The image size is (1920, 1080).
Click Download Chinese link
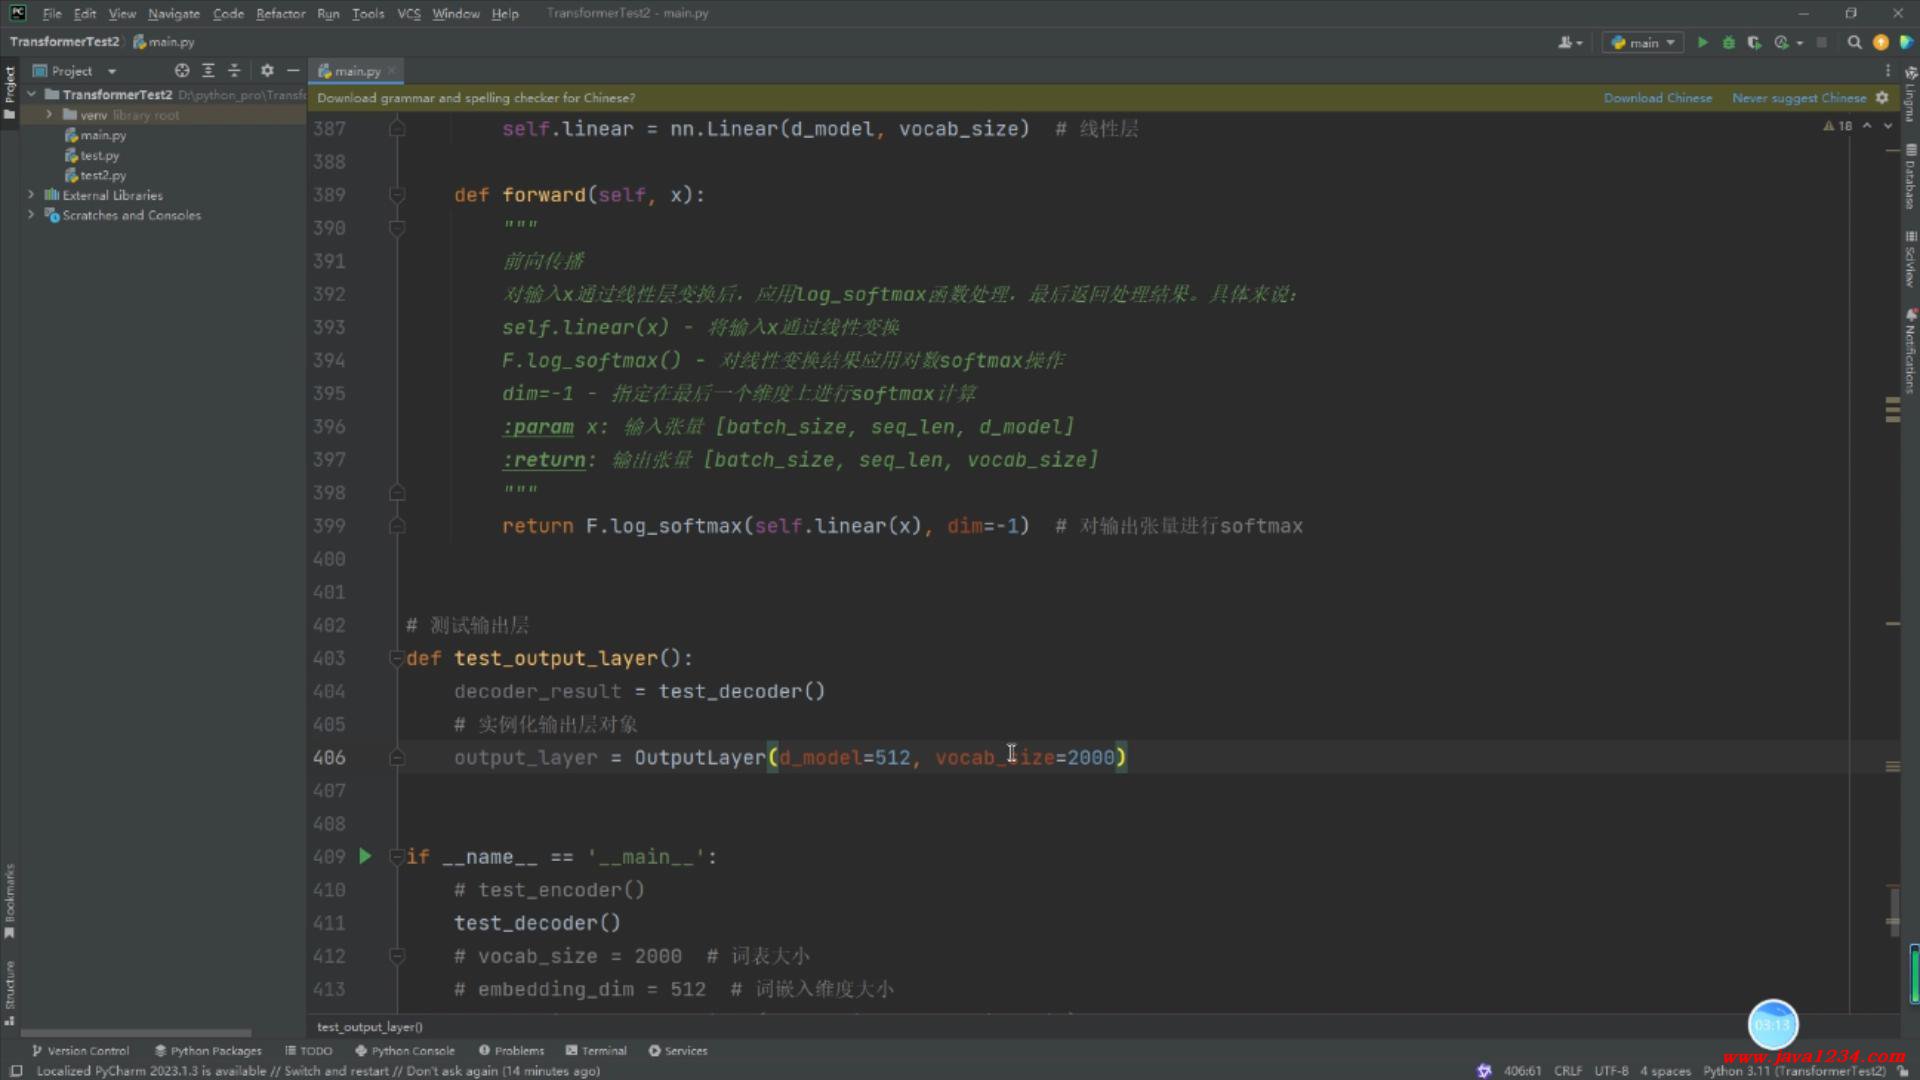pyautogui.click(x=1657, y=98)
